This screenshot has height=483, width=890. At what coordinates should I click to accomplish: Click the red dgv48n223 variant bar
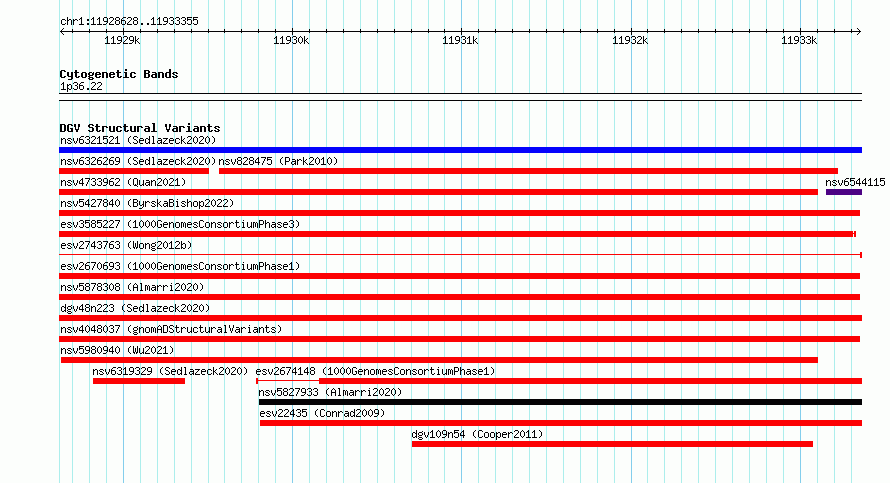coord(460,318)
